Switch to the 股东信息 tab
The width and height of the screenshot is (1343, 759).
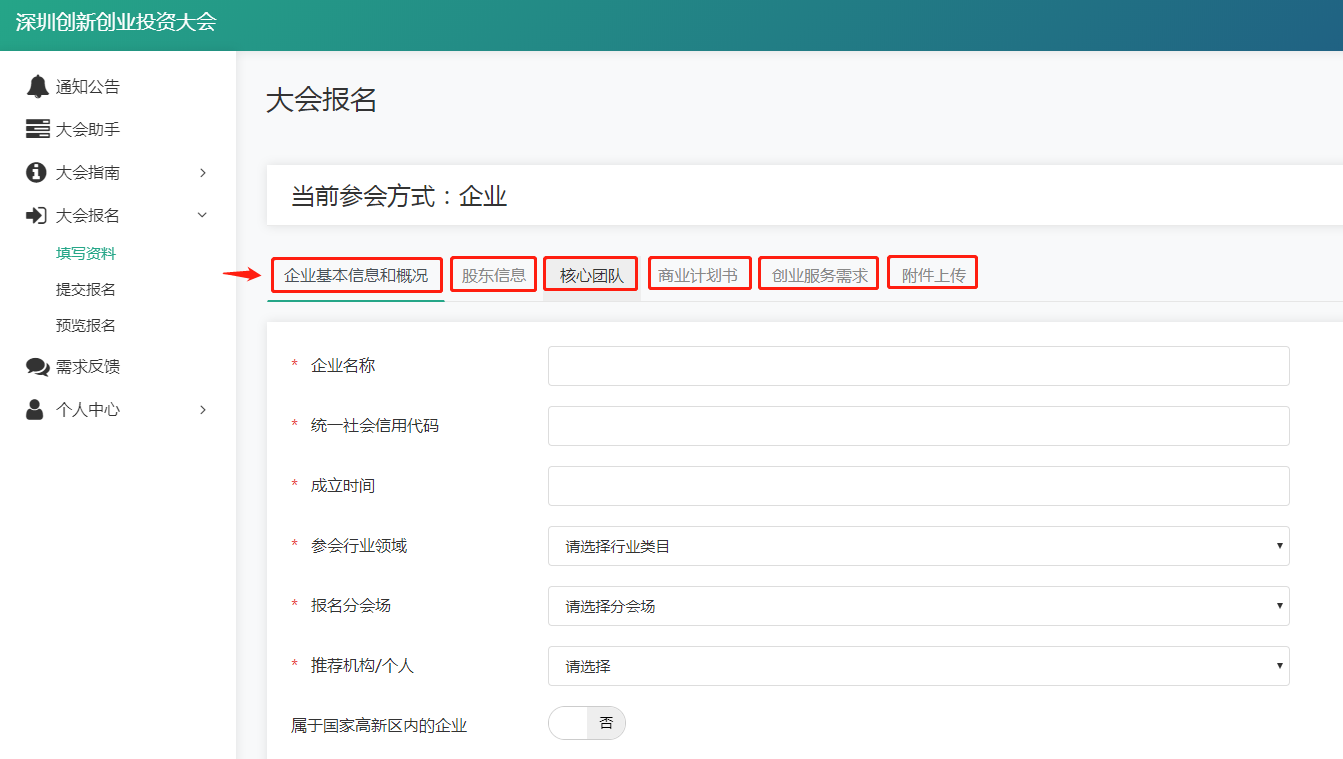[x=494, y=275]
